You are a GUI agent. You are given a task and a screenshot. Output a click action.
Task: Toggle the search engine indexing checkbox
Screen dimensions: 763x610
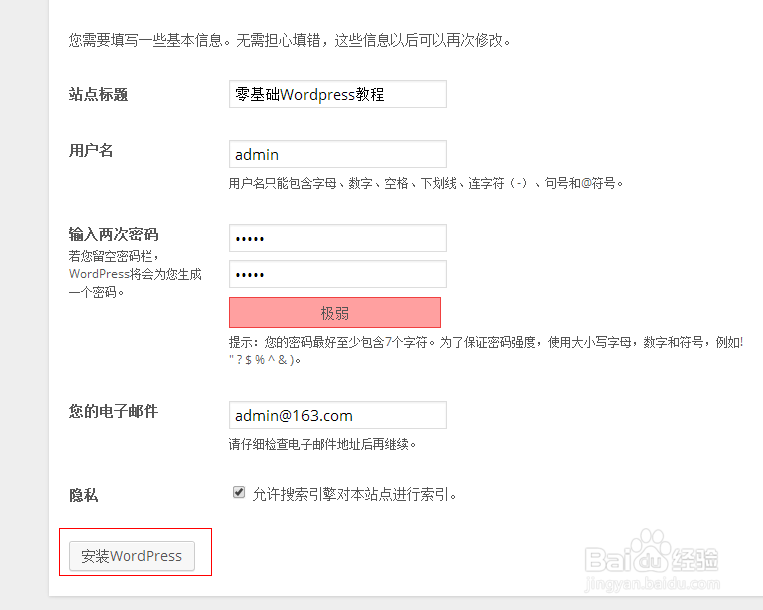(x=239, y=492)
